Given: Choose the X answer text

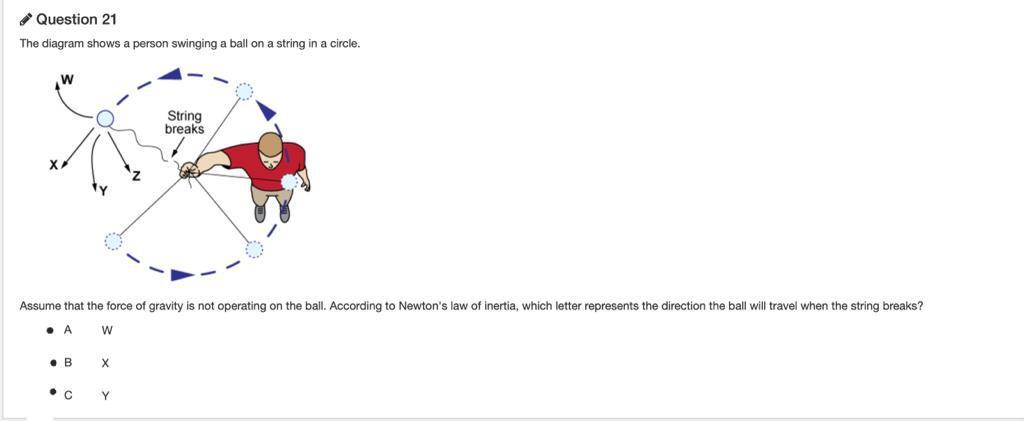Looking at the screenshot, I should (x=106, y=363).
